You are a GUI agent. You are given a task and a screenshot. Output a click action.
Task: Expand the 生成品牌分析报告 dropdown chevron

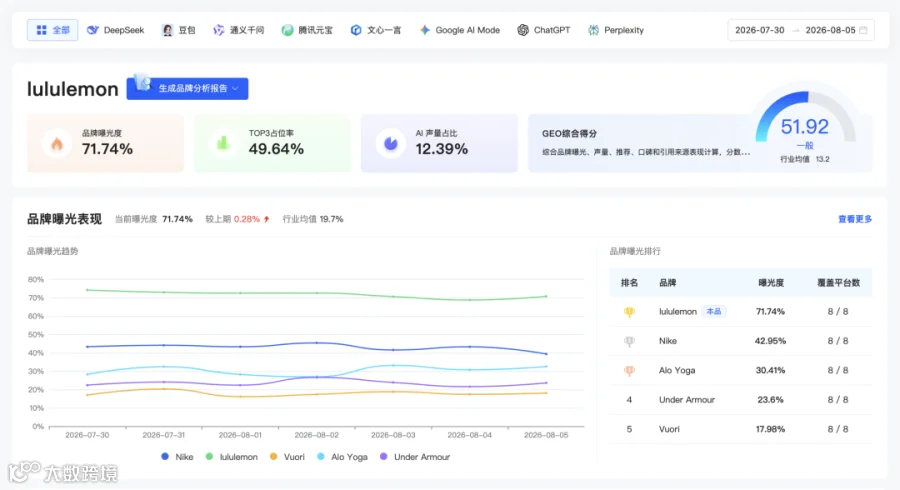235,88
